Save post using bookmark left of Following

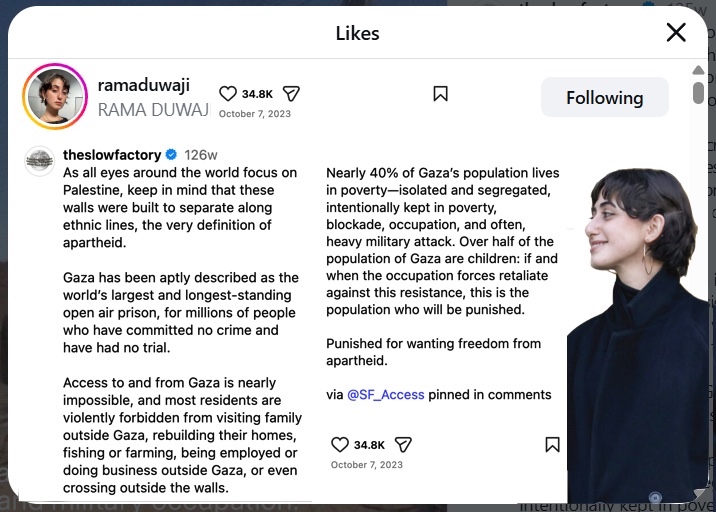(440, 94)
